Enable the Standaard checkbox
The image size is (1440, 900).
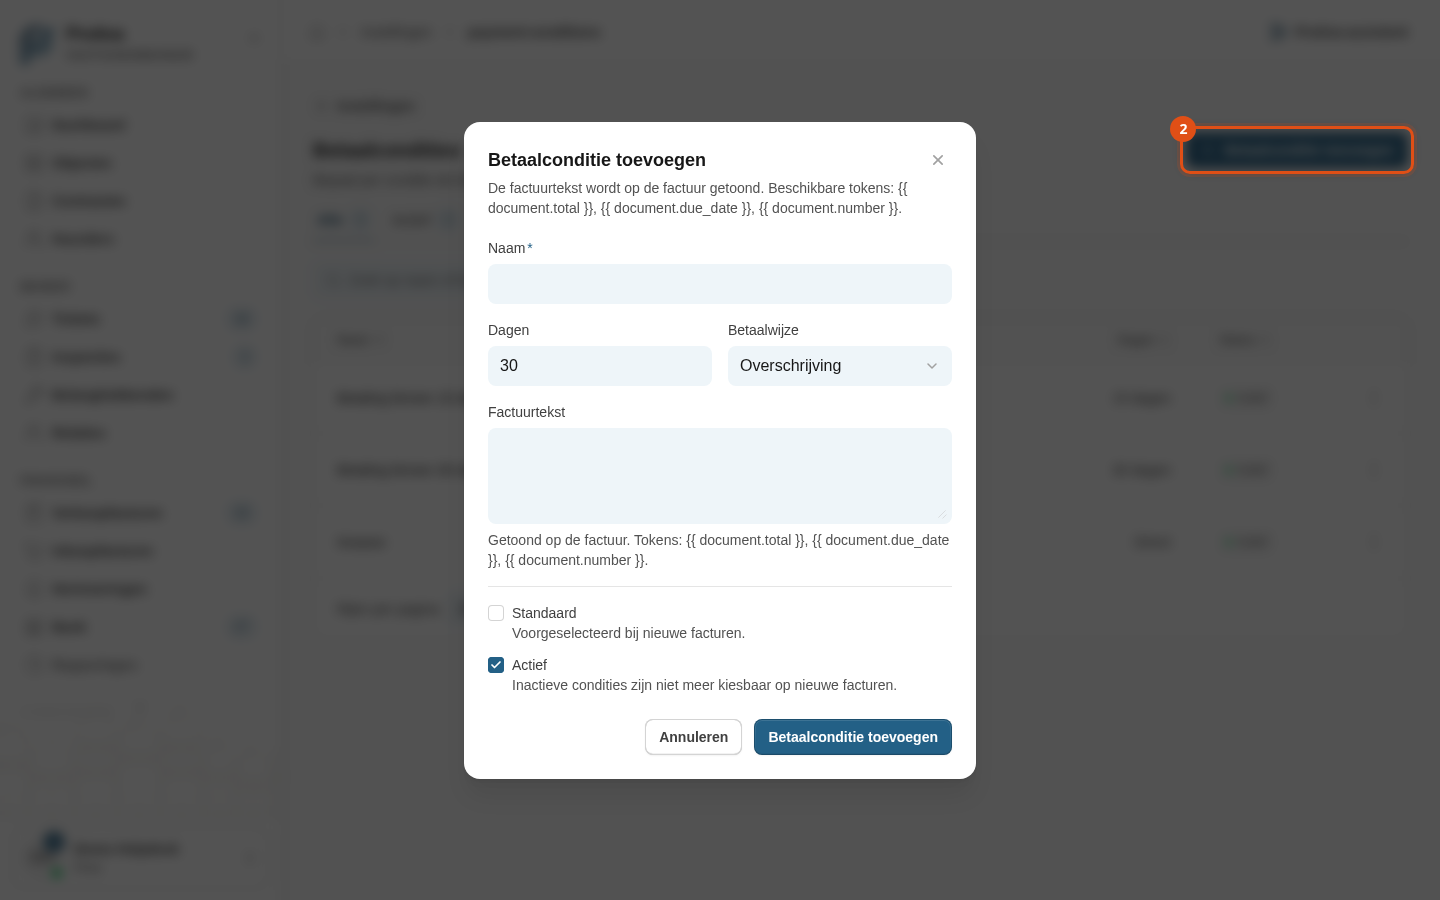click(x=496, y=613)
